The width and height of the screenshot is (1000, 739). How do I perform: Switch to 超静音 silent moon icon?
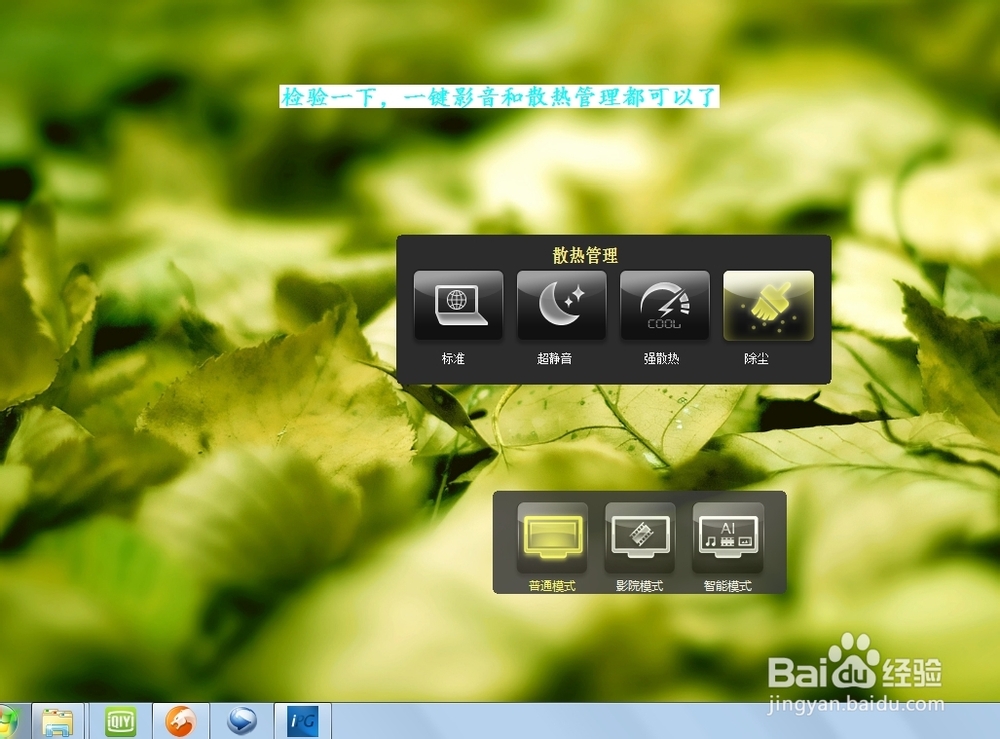(x=561, y=305)
